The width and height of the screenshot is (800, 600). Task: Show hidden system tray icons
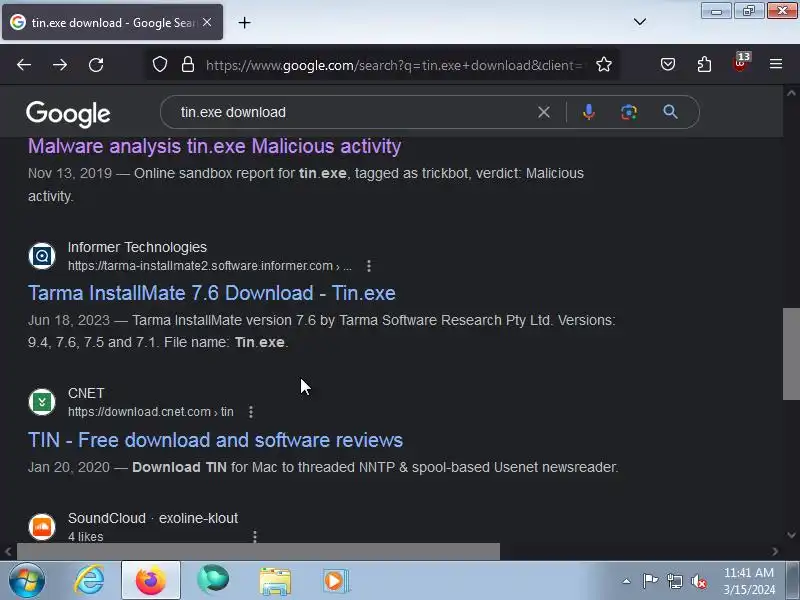tap(626, 581)
